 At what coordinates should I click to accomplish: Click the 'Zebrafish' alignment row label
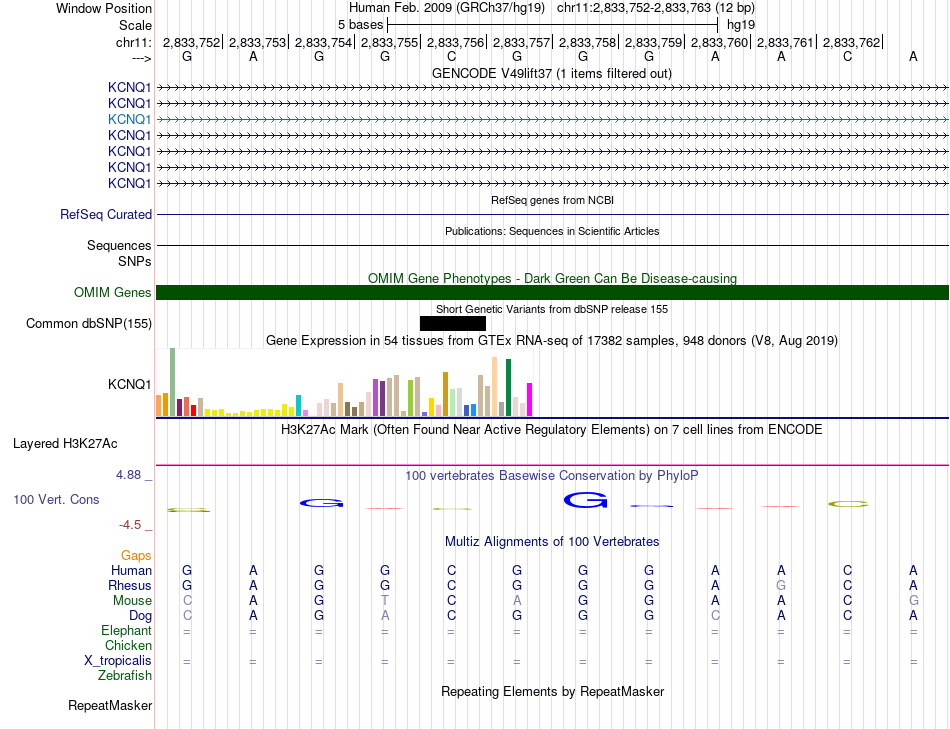(125, 676)
